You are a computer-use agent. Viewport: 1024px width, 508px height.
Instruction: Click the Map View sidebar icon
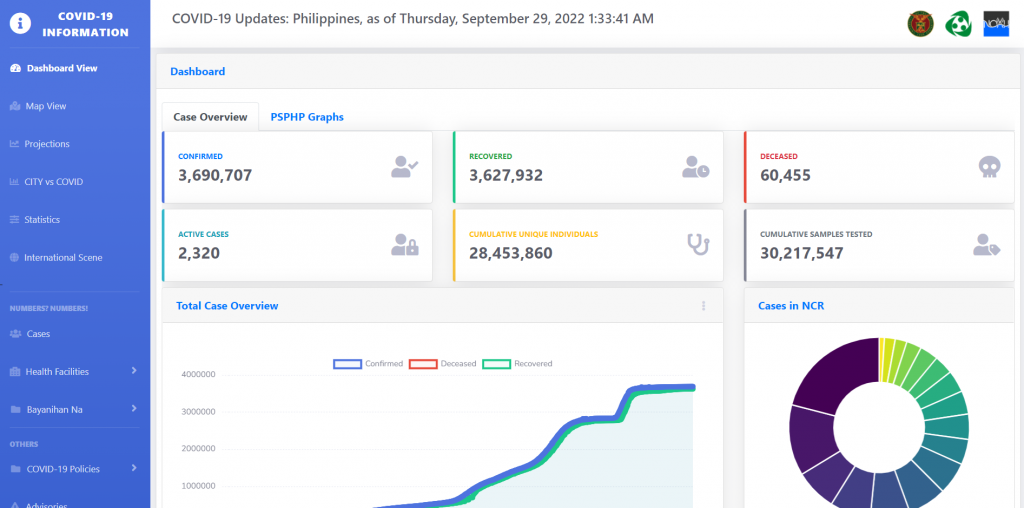15,106
